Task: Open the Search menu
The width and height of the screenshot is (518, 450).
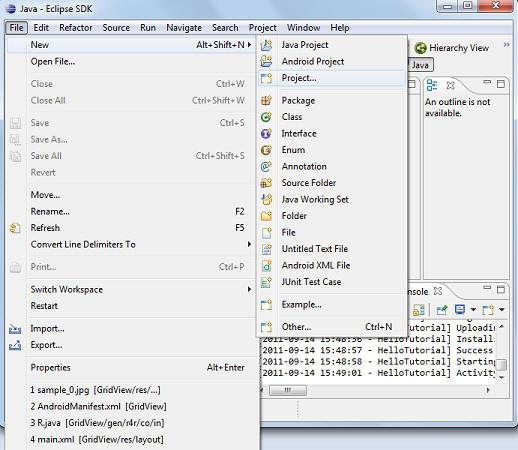Action: click(x=225, y=28)
